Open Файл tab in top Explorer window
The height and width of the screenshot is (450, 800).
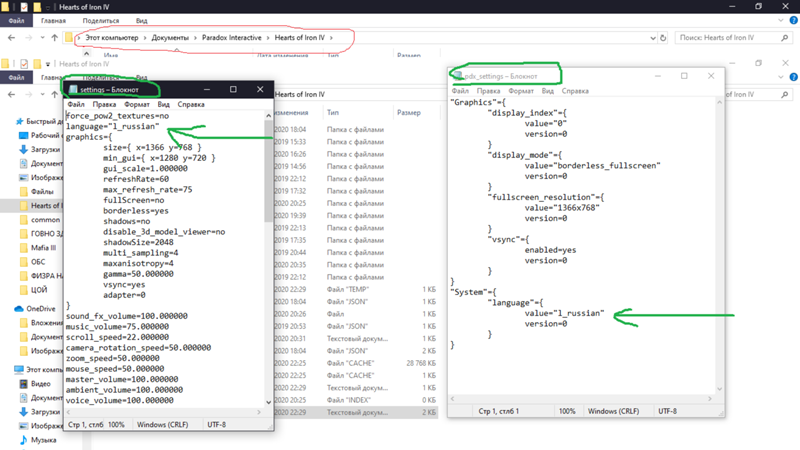(16, 20)
